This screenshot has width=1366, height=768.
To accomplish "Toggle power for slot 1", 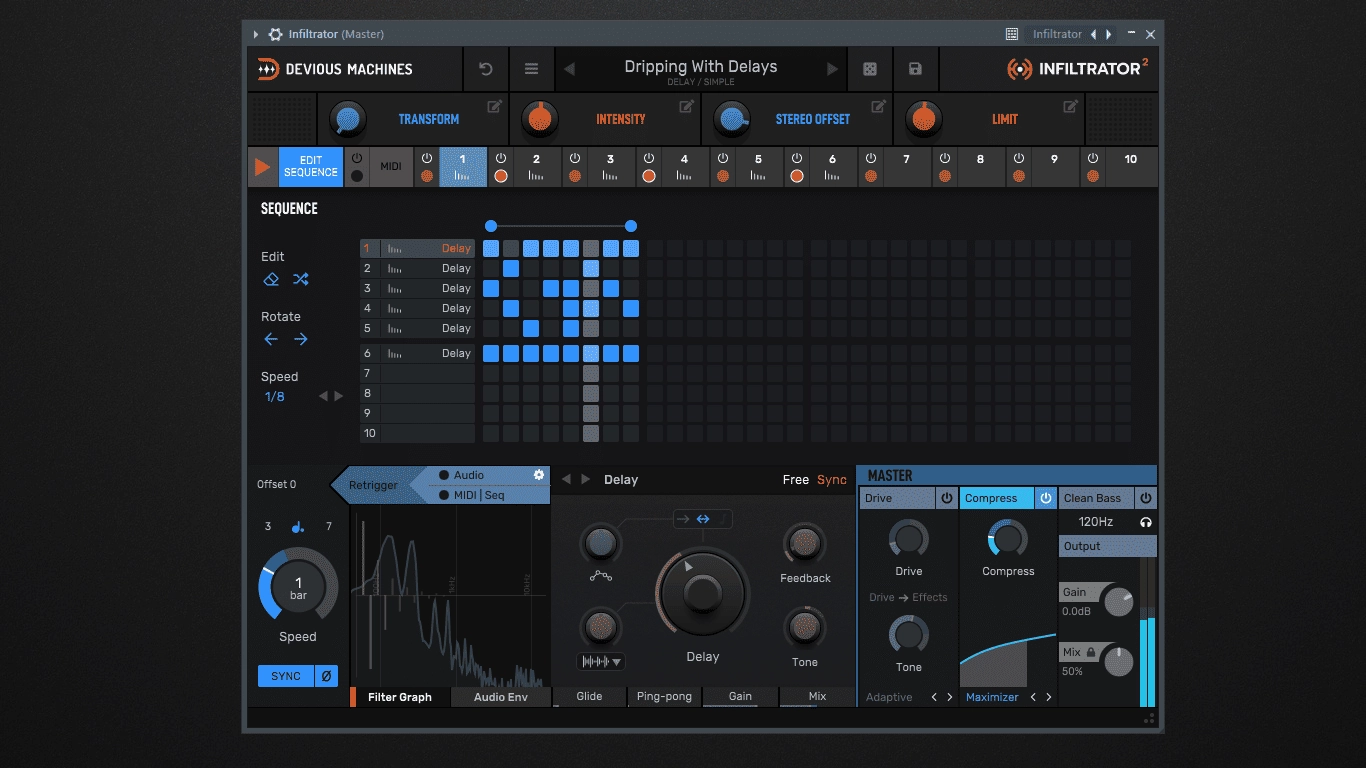I will (427, 158).
